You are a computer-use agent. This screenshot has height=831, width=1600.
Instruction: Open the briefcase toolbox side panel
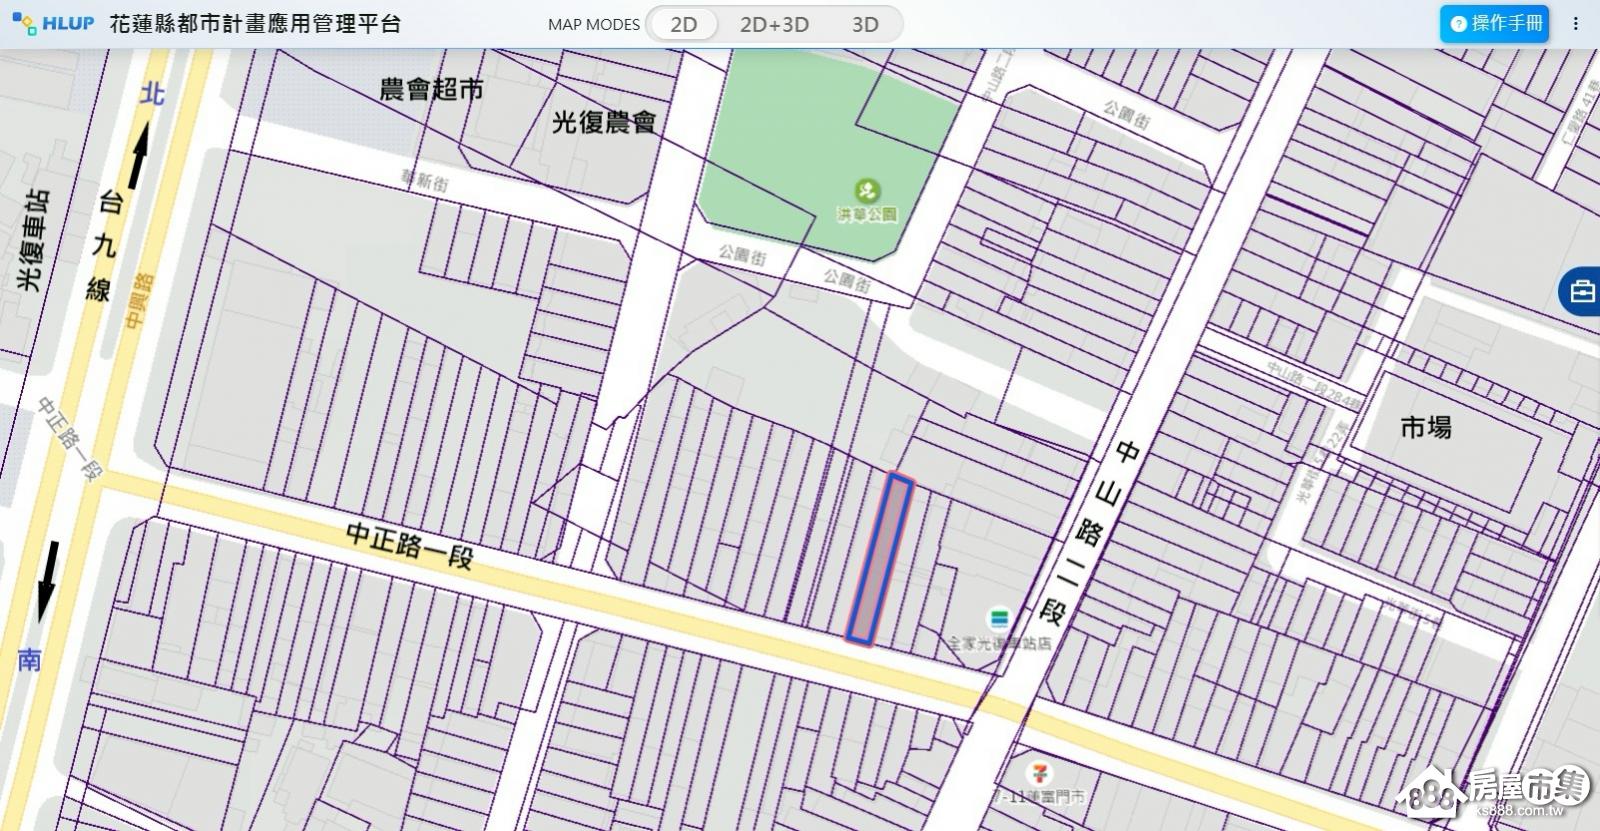pyautogui.click(x=1582, y=292)
